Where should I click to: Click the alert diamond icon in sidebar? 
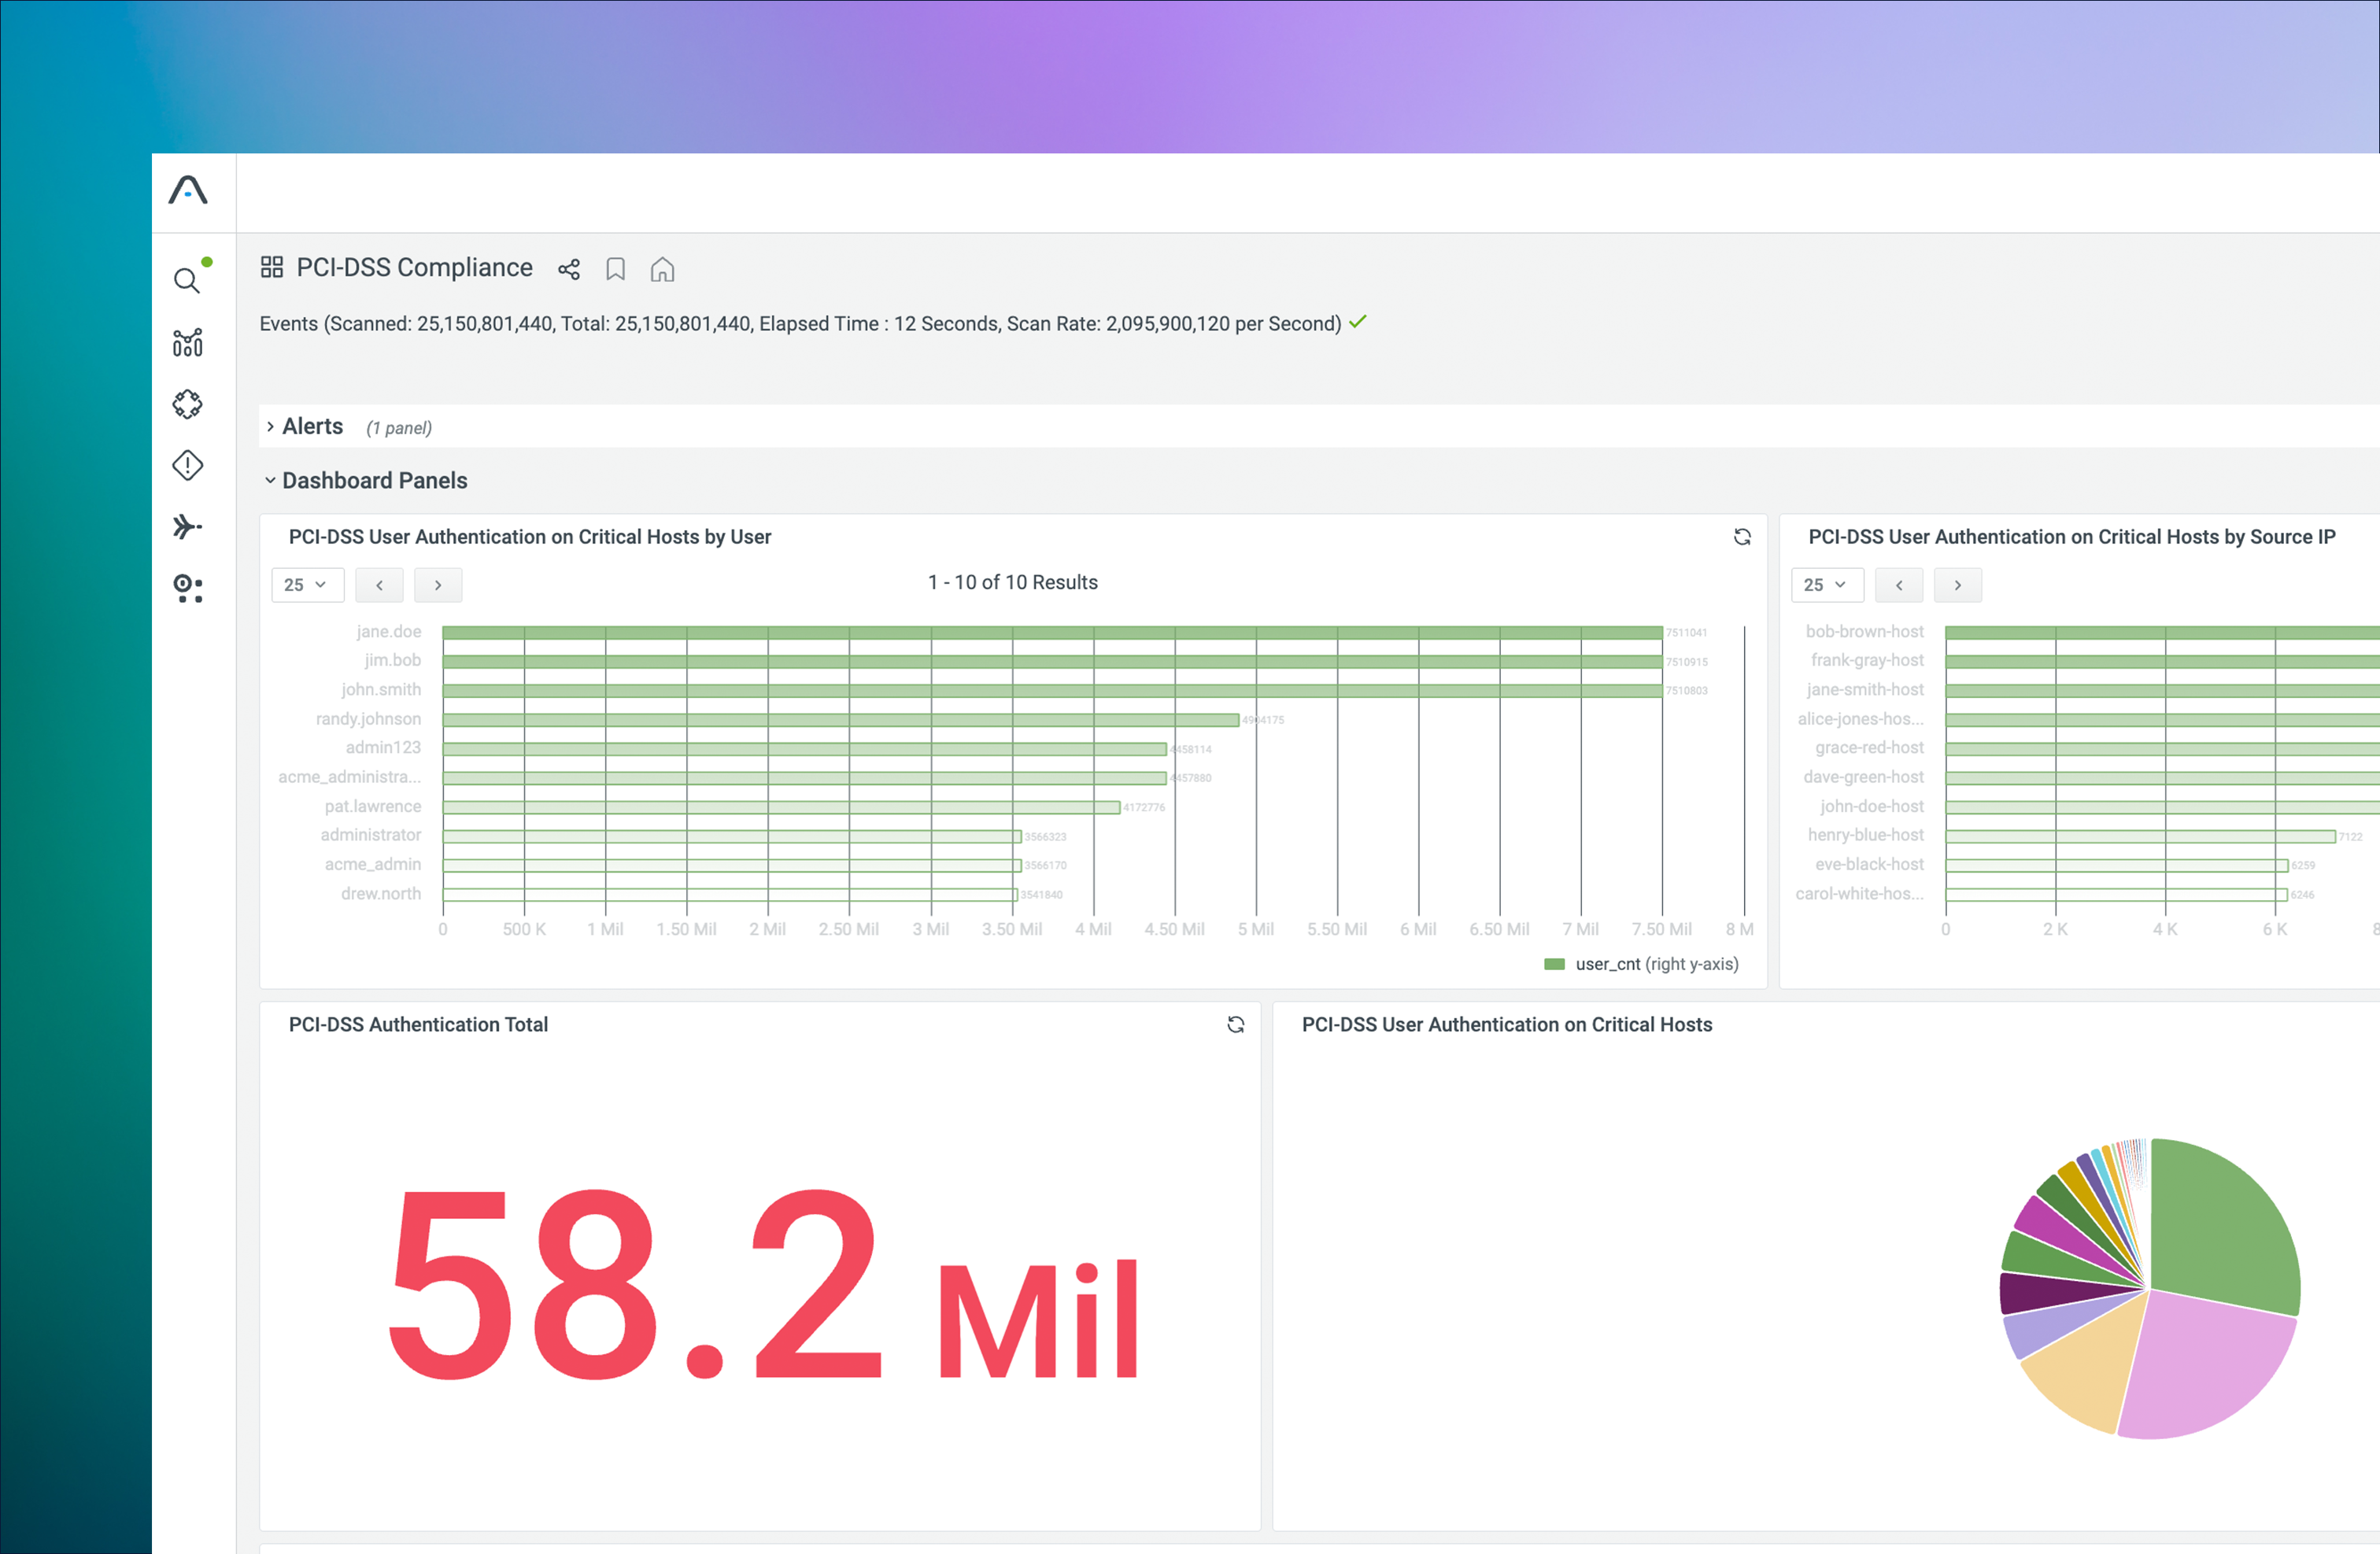pos(187,465)
